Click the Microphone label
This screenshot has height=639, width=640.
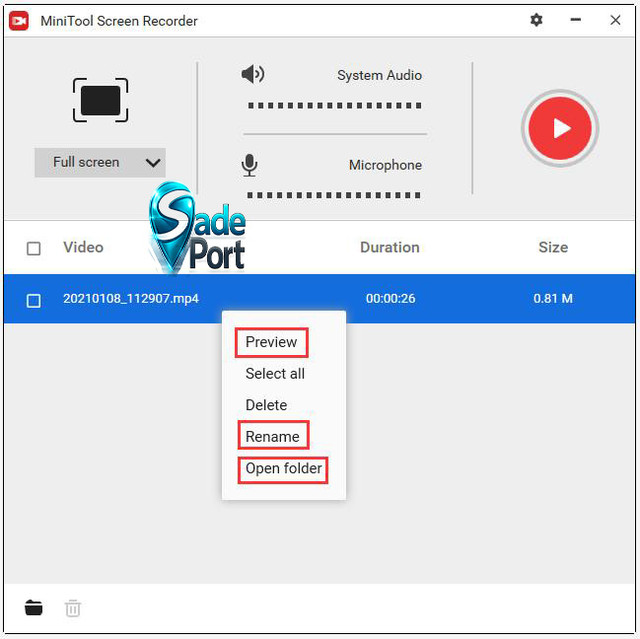[385, 165]
